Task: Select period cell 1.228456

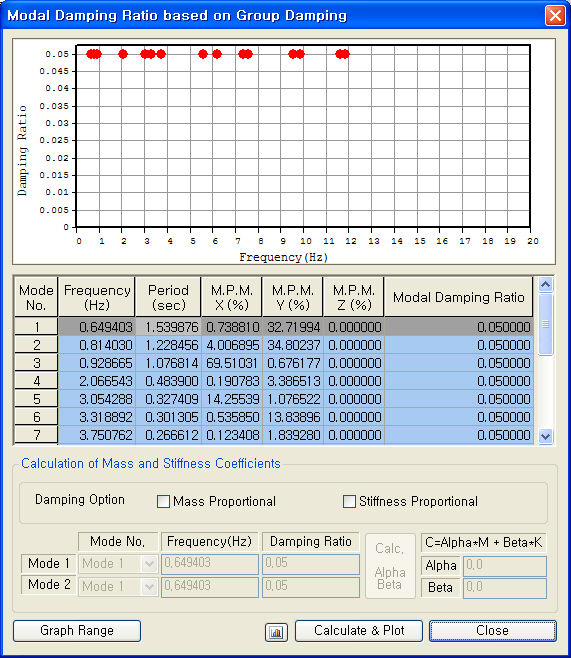Action: [168, 345]
